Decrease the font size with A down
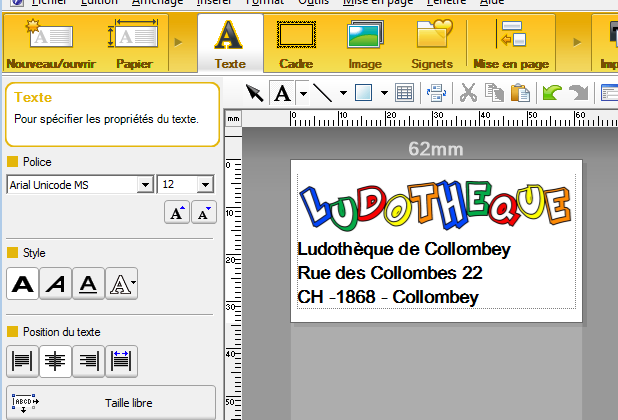Viewport: 618px width, 420px height. coord(204,213)
